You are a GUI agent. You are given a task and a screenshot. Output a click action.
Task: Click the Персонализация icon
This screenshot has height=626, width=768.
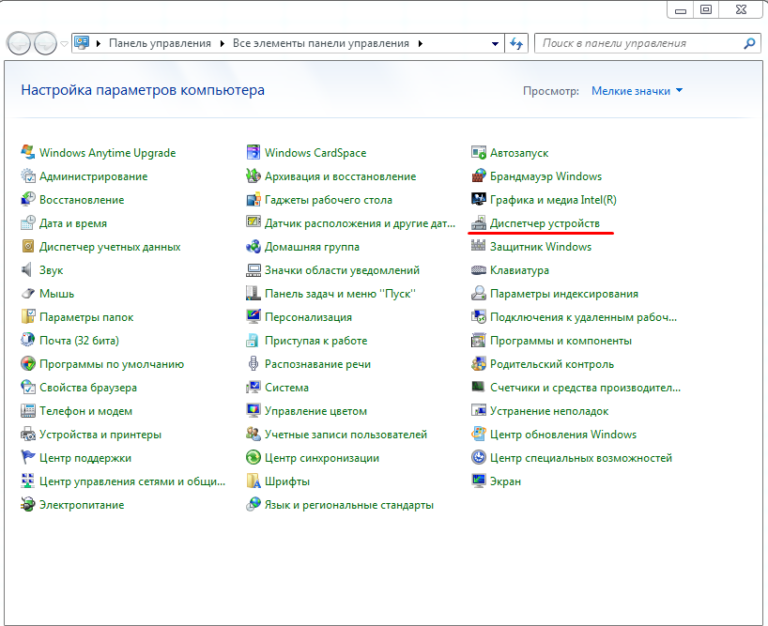(253, 316)
